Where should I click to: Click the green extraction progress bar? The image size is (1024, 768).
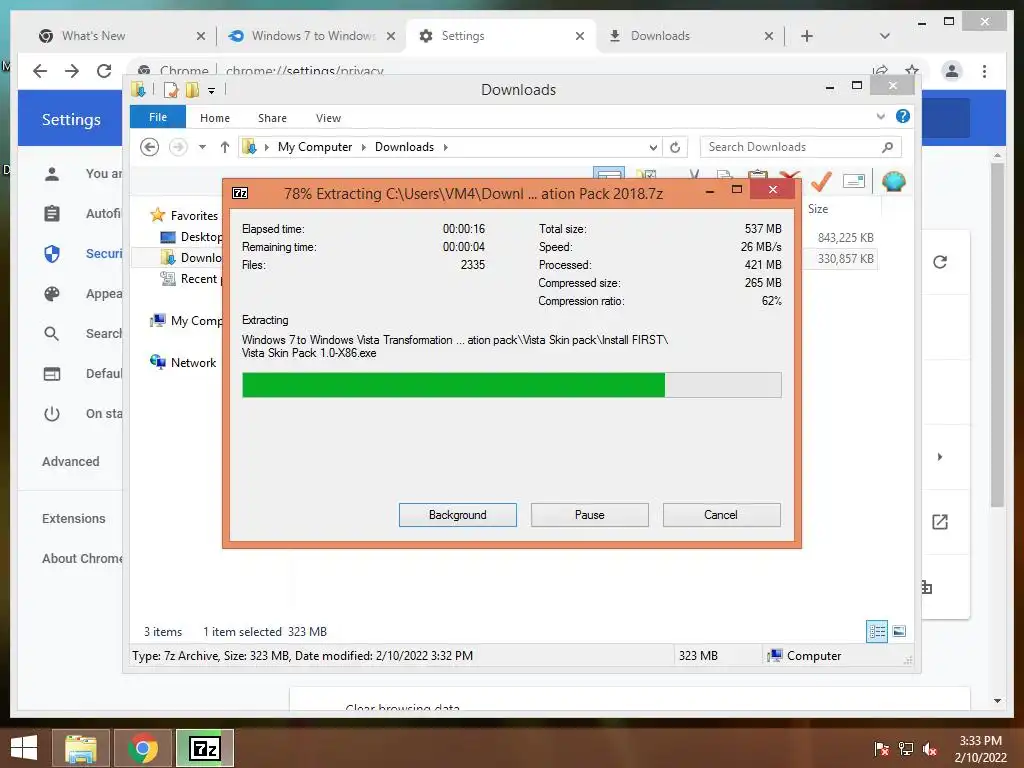pos(511,385)
